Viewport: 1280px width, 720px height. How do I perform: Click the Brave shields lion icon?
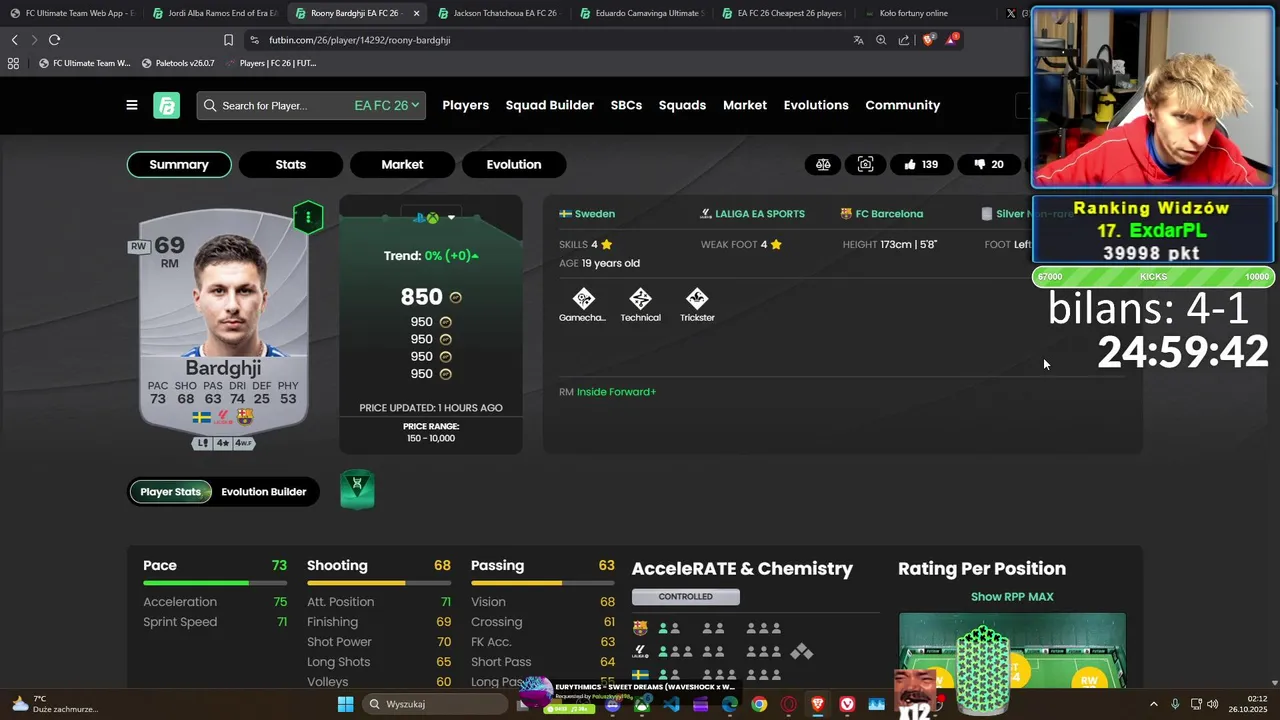pyautogui.click(x=929, y=40)
